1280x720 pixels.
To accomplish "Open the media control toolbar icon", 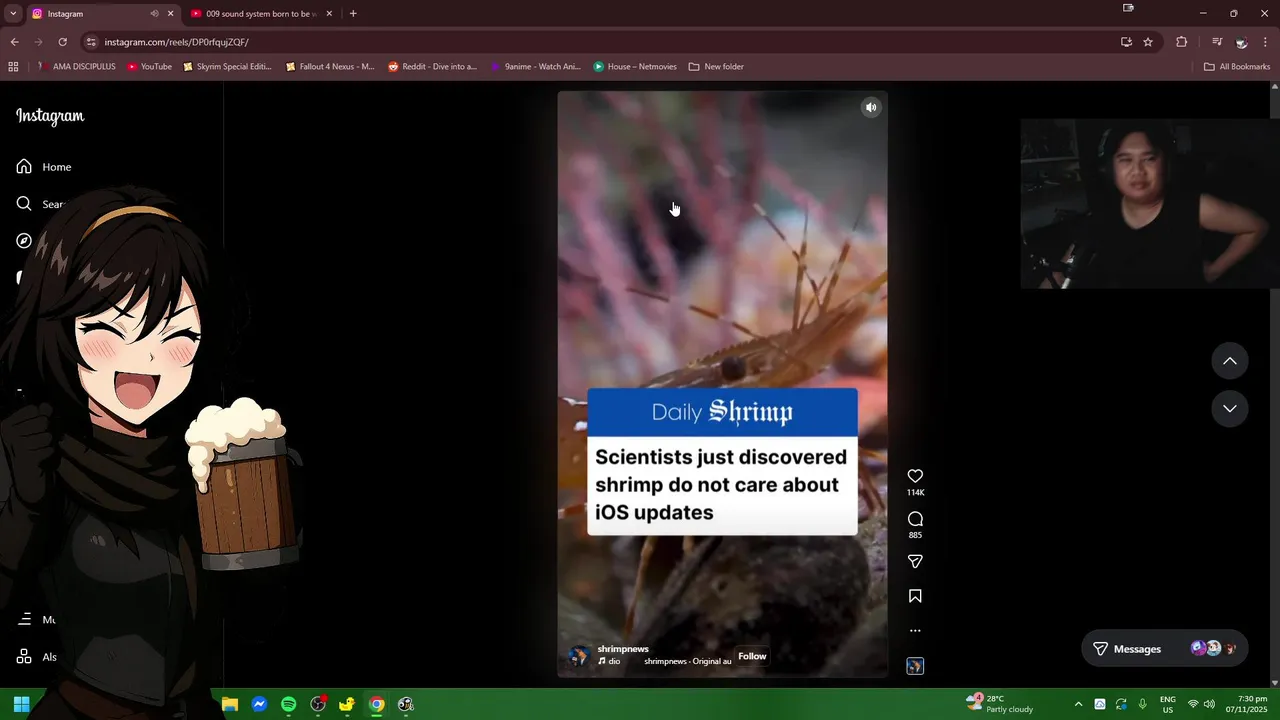I will (x=1217, y=42).
